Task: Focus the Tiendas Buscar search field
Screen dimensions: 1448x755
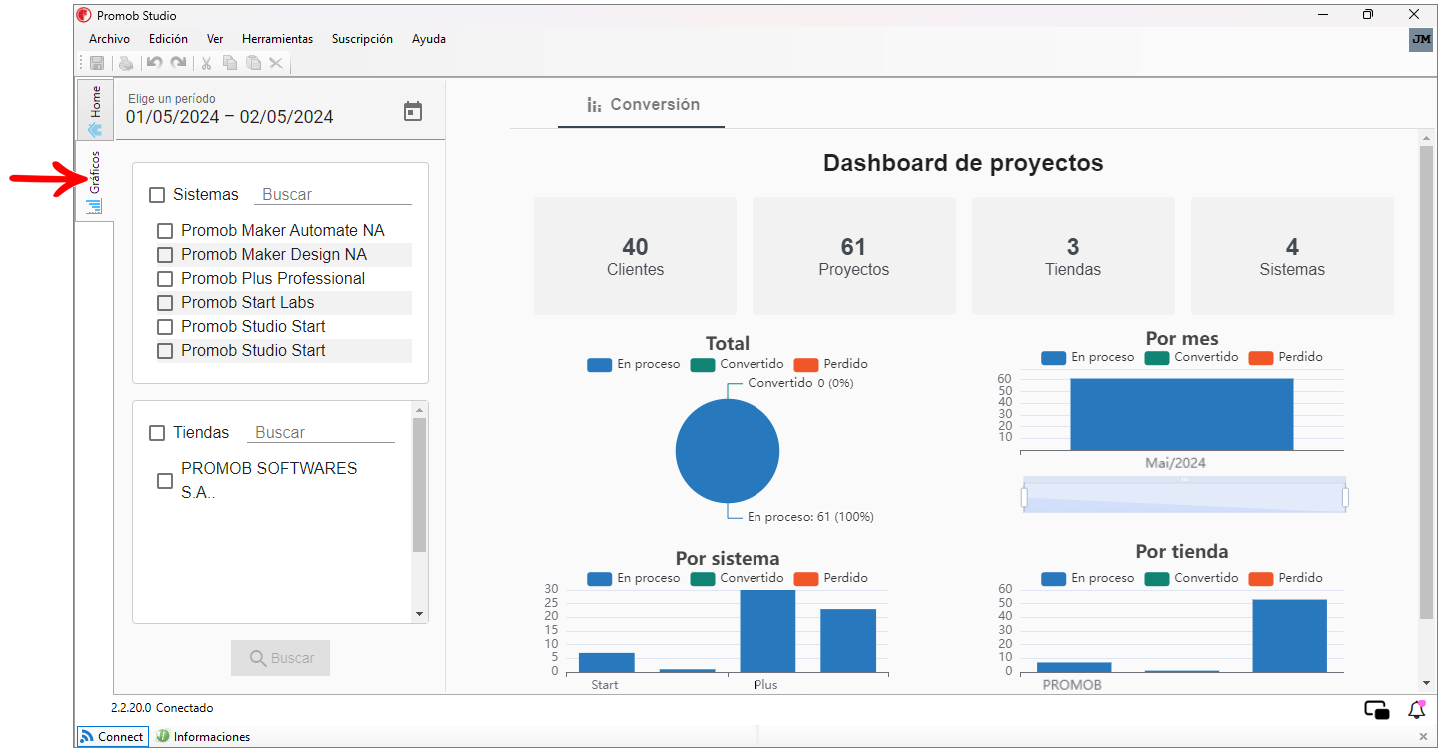Action: pyautogui.click(x=321, y=433)
